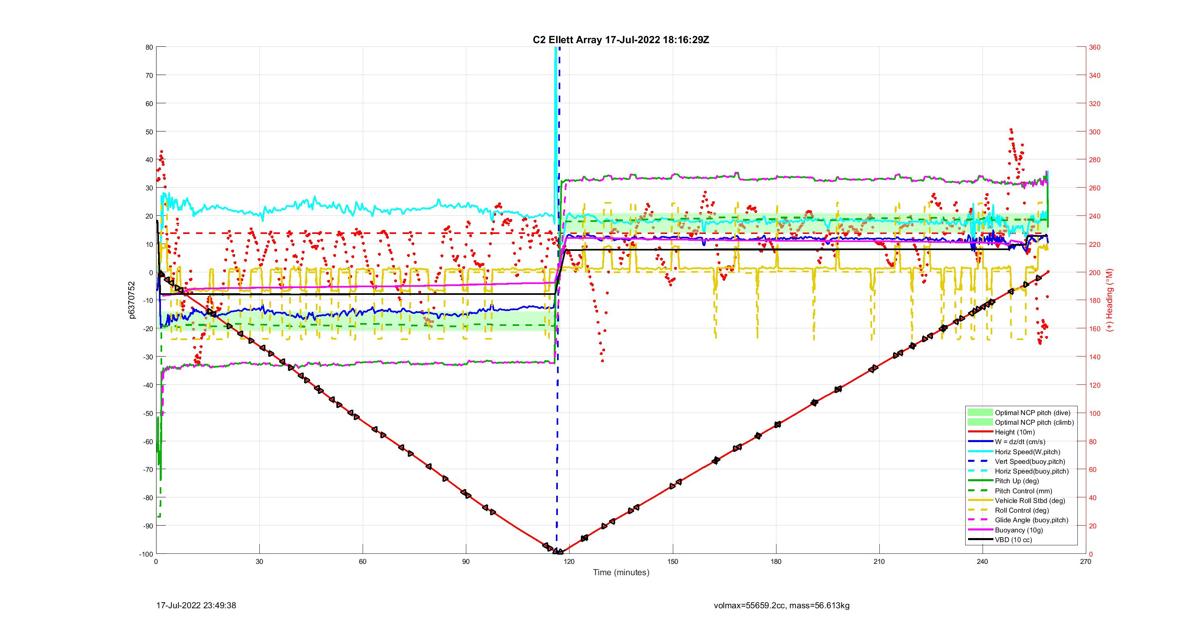The image size is (1200, 622).
Task: Select legend entry 'Optimal NCP pitch (climb)'
Action: pos(1034,422)
